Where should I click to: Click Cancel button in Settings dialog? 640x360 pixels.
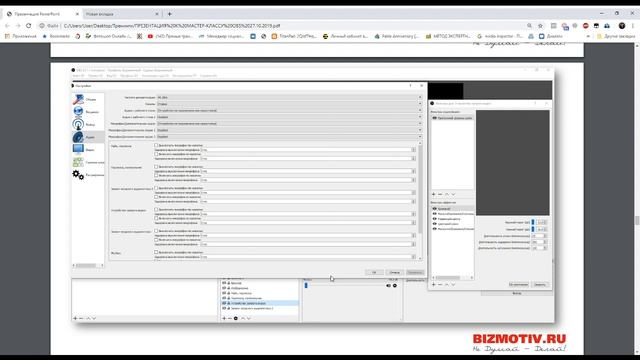(394, 272)
